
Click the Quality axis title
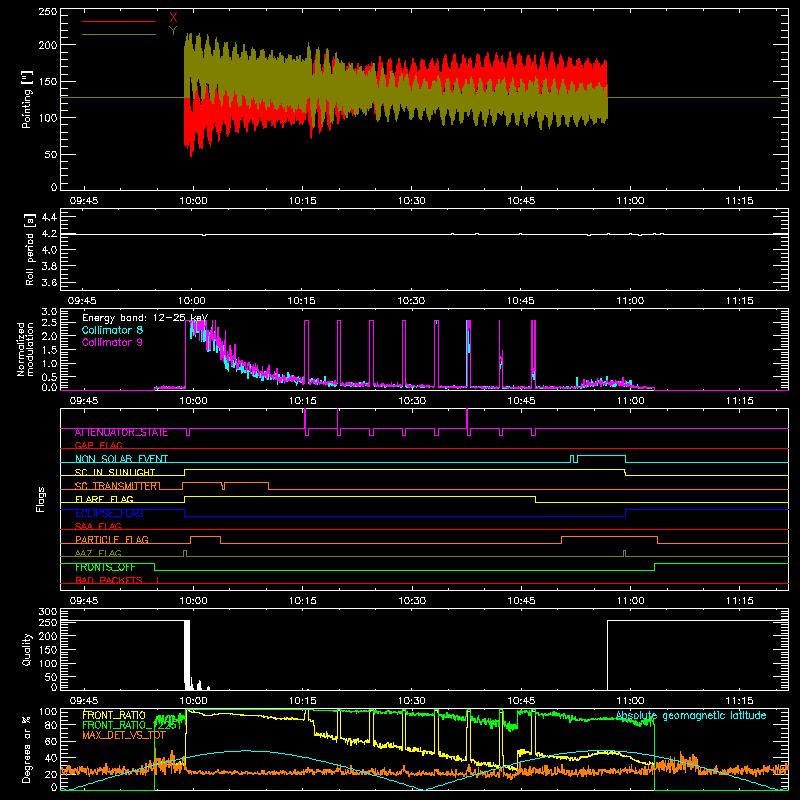[27, 649]
